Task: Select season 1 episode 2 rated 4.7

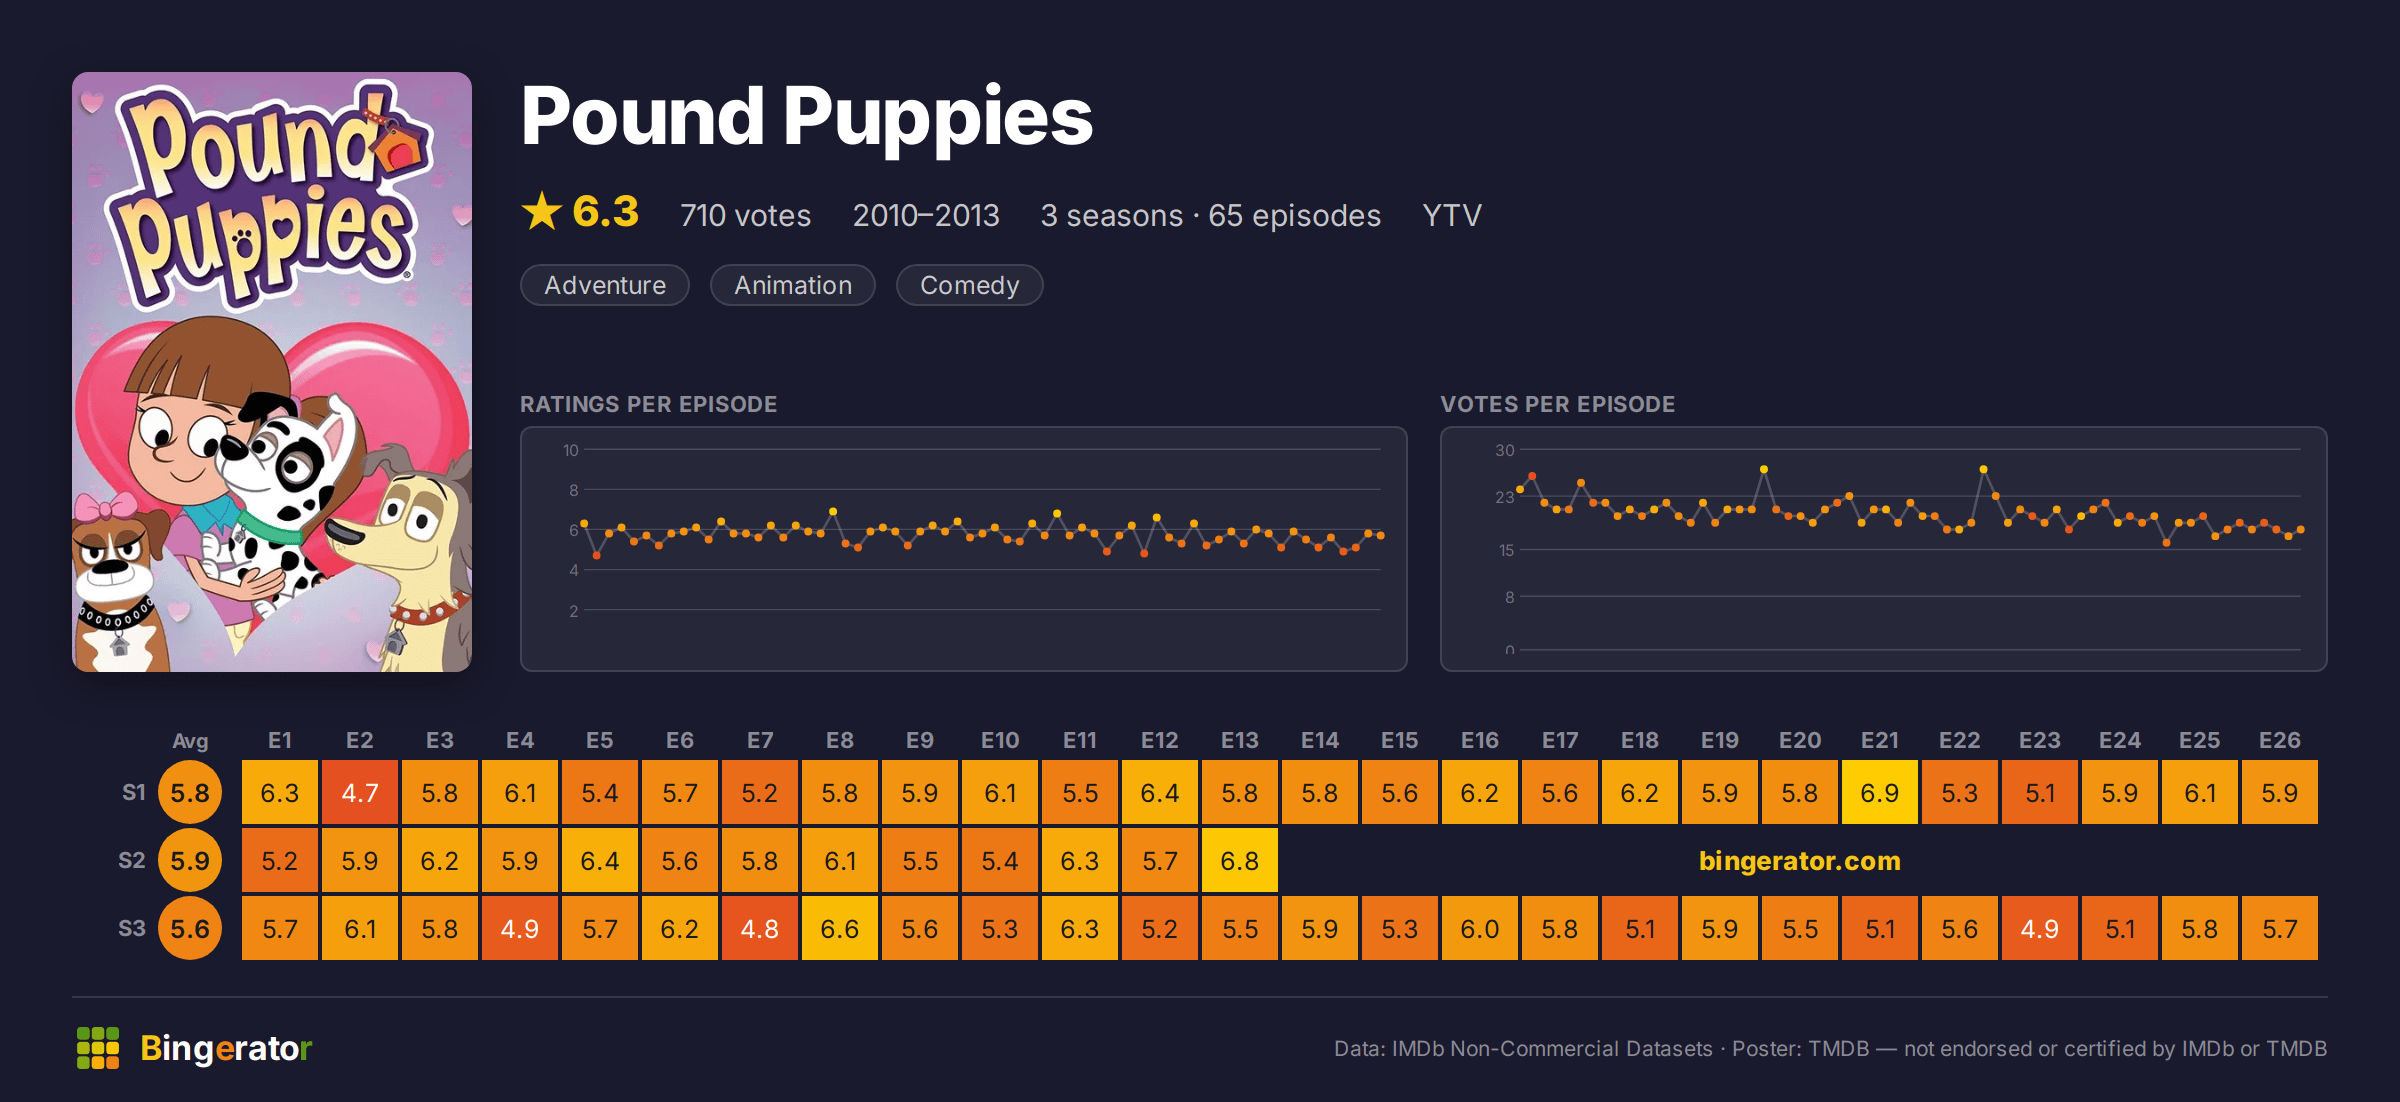Action: pyautogui.click(x=360, y=793)
